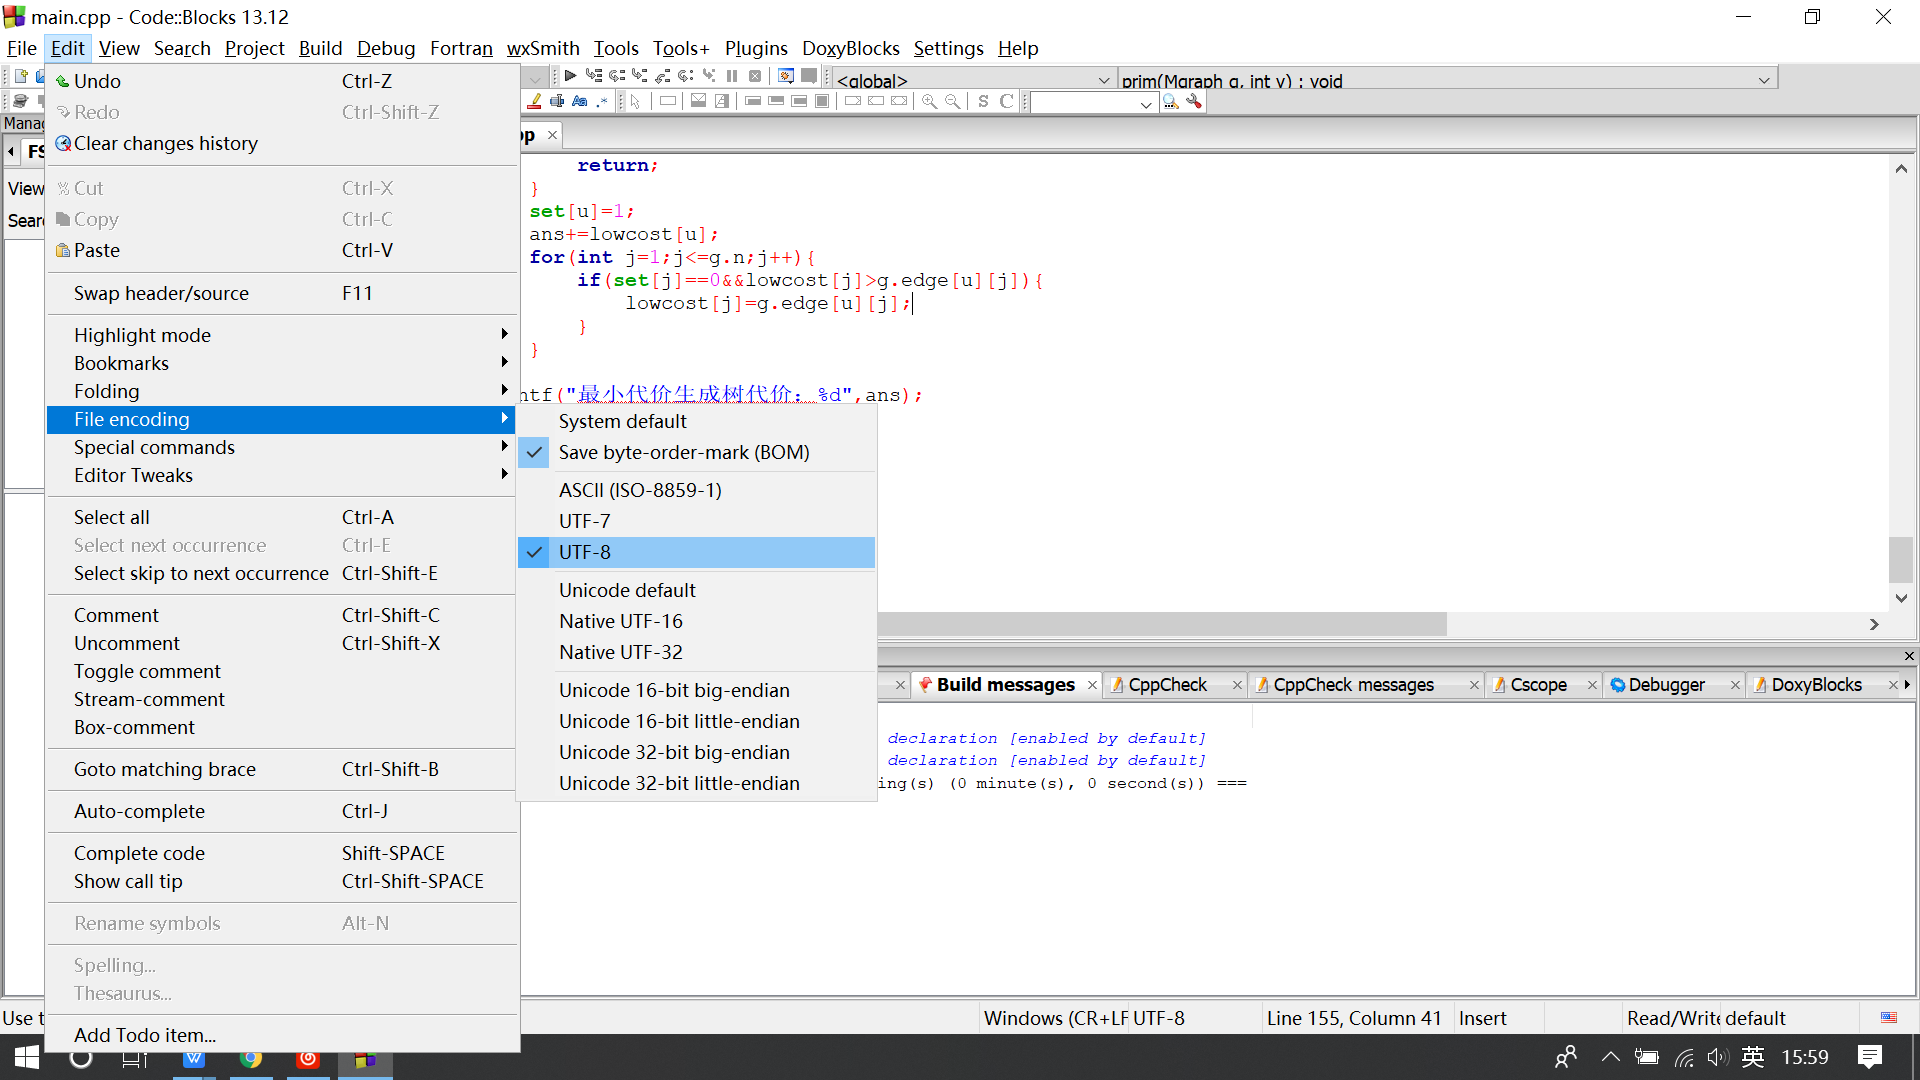This screenshot has height=1080, width=1920.
Task: Click Clear changes history
Action: (281, 143)
